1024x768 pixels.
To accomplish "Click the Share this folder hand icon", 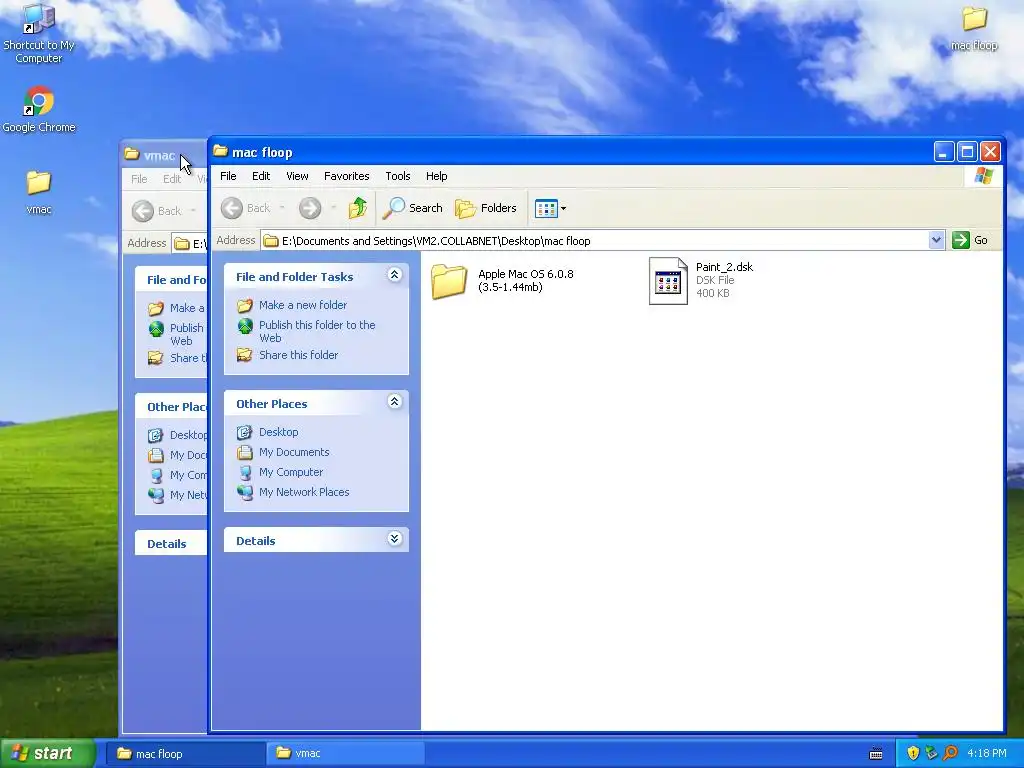I will (245, 355).
